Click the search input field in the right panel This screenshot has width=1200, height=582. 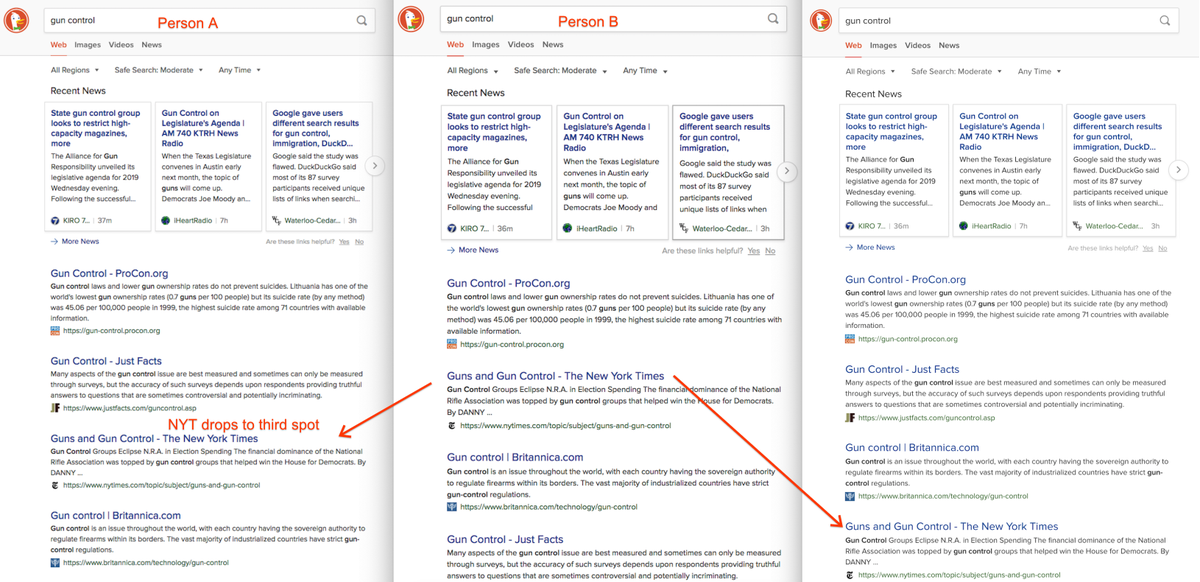[x=1008, y=20]
